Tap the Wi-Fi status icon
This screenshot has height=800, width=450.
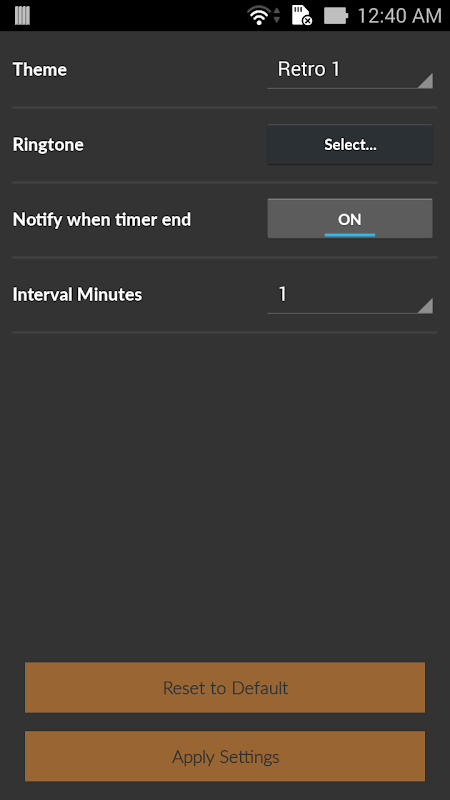(x=259, y=15)
